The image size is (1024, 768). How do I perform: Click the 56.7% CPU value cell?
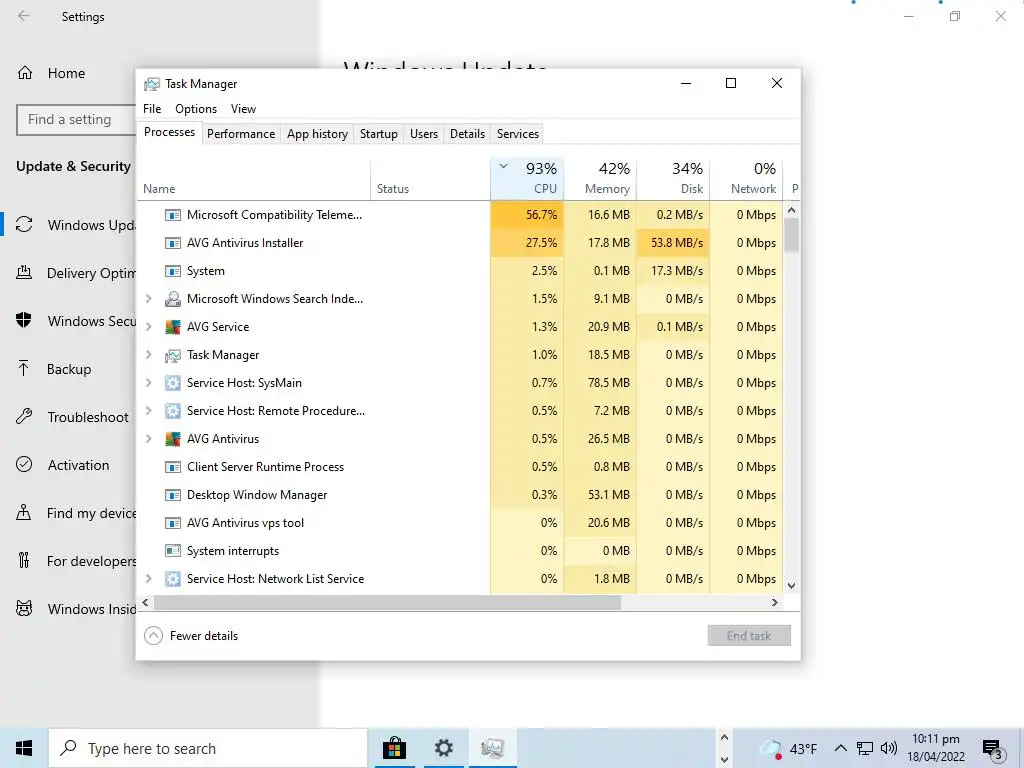coord(527,215)
